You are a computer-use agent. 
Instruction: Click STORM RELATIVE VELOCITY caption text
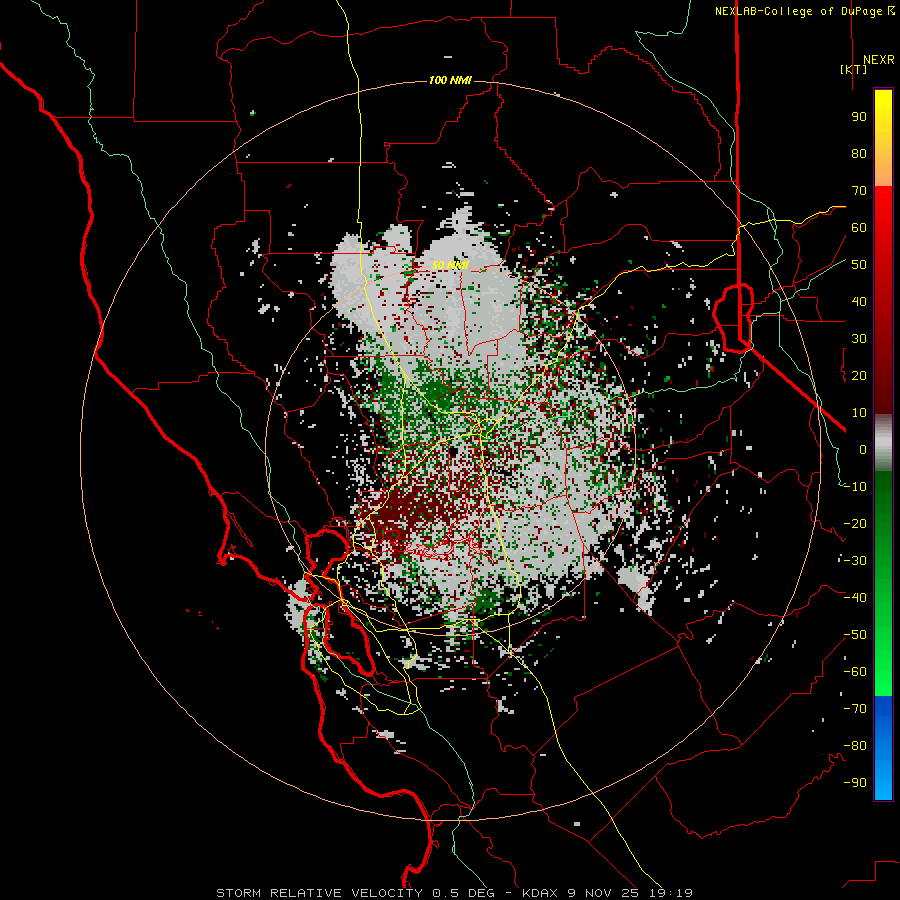(319, 893)
